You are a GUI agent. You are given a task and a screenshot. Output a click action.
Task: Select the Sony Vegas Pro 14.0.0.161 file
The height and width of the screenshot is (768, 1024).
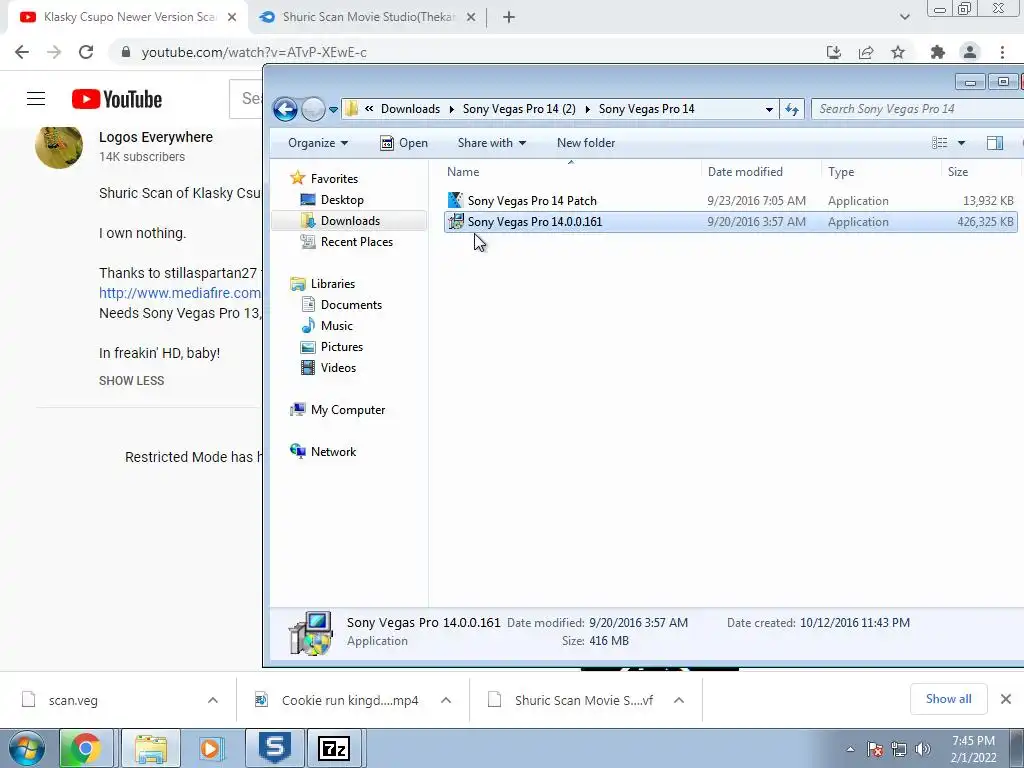point(730,222)
